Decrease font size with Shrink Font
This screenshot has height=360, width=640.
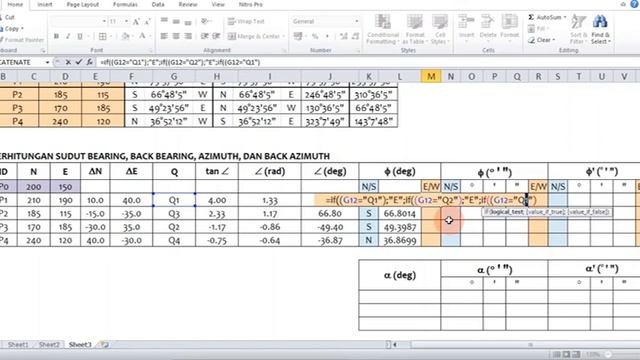tap(147, 21)
